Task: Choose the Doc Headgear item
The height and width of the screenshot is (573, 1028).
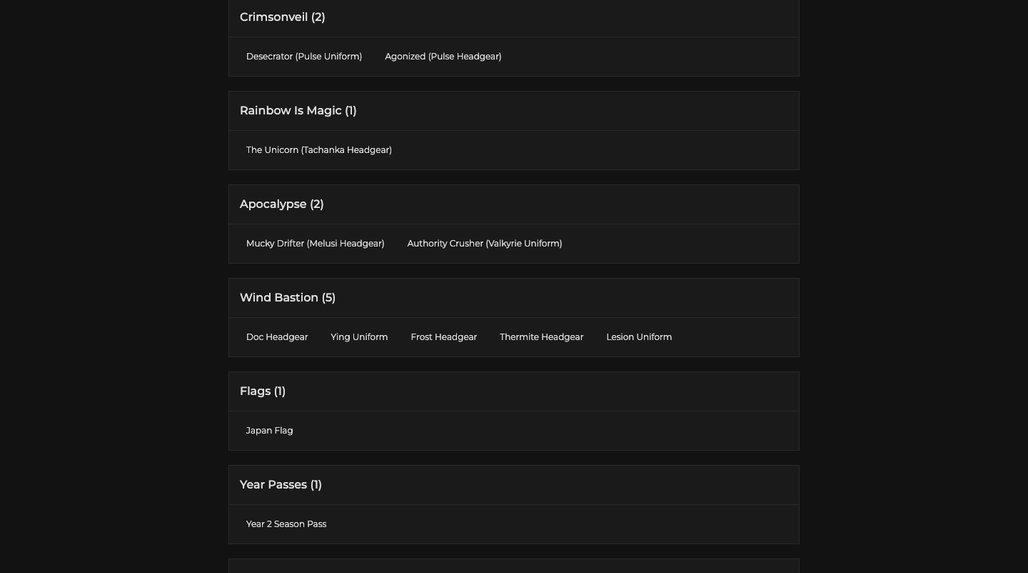Action: click(277, 337)
